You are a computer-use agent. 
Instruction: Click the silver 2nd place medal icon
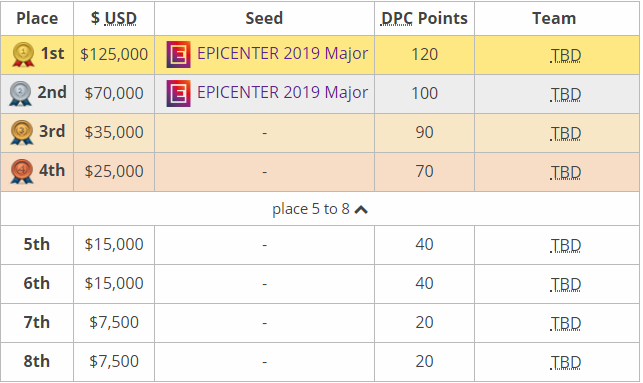pyautogui.click(x=21, y=93)
